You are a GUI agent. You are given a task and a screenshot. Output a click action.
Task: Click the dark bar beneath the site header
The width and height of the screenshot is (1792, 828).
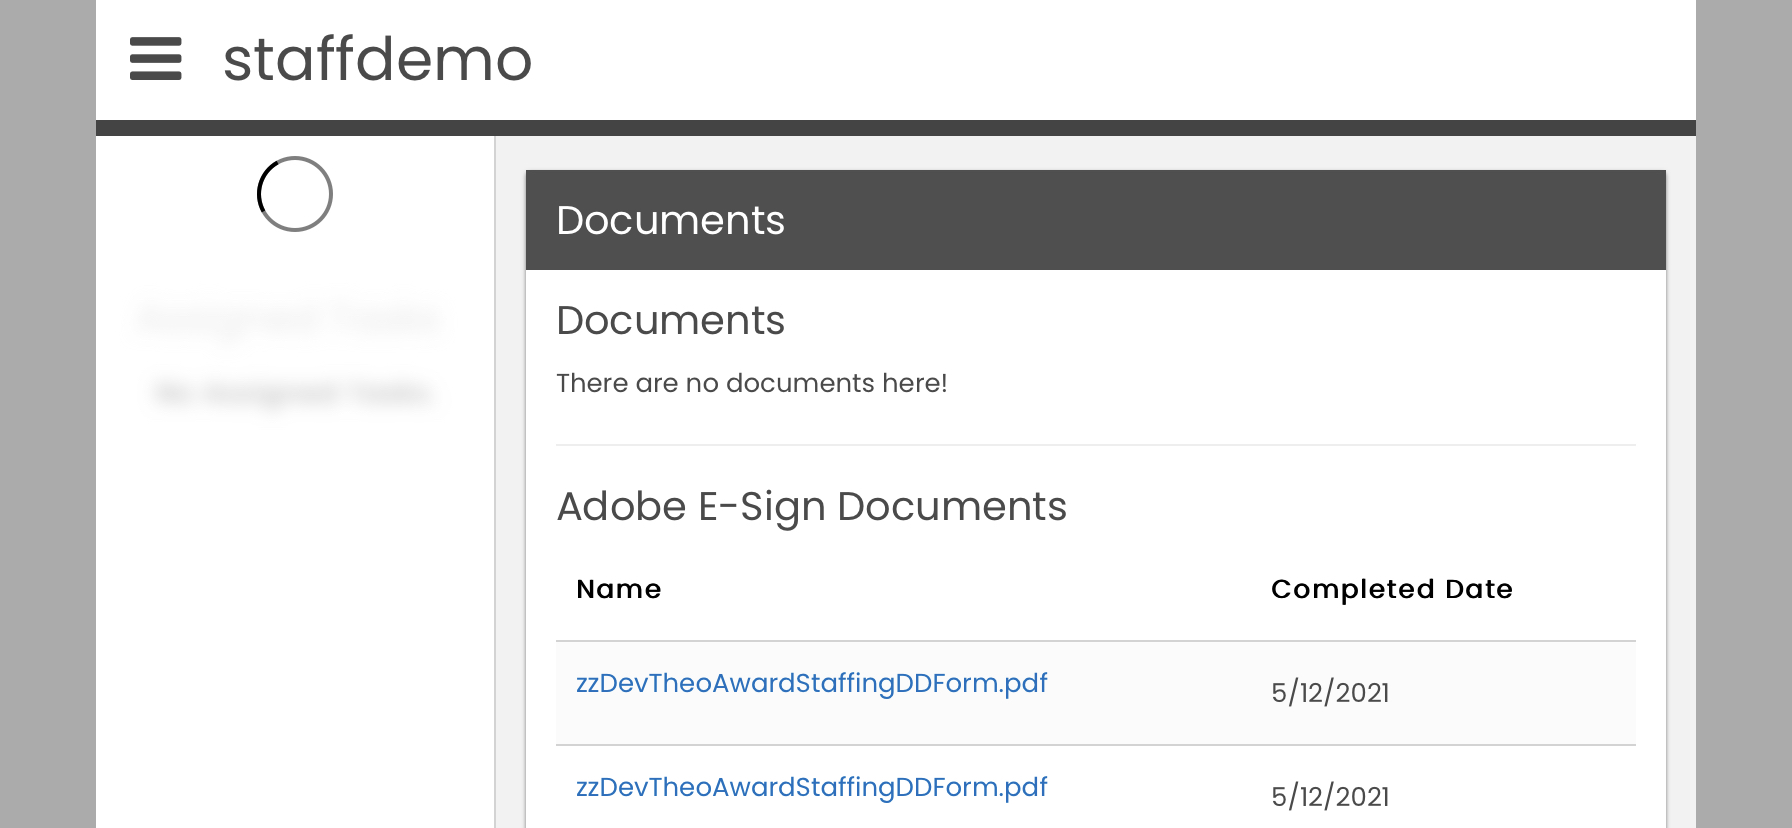(895, 128)
